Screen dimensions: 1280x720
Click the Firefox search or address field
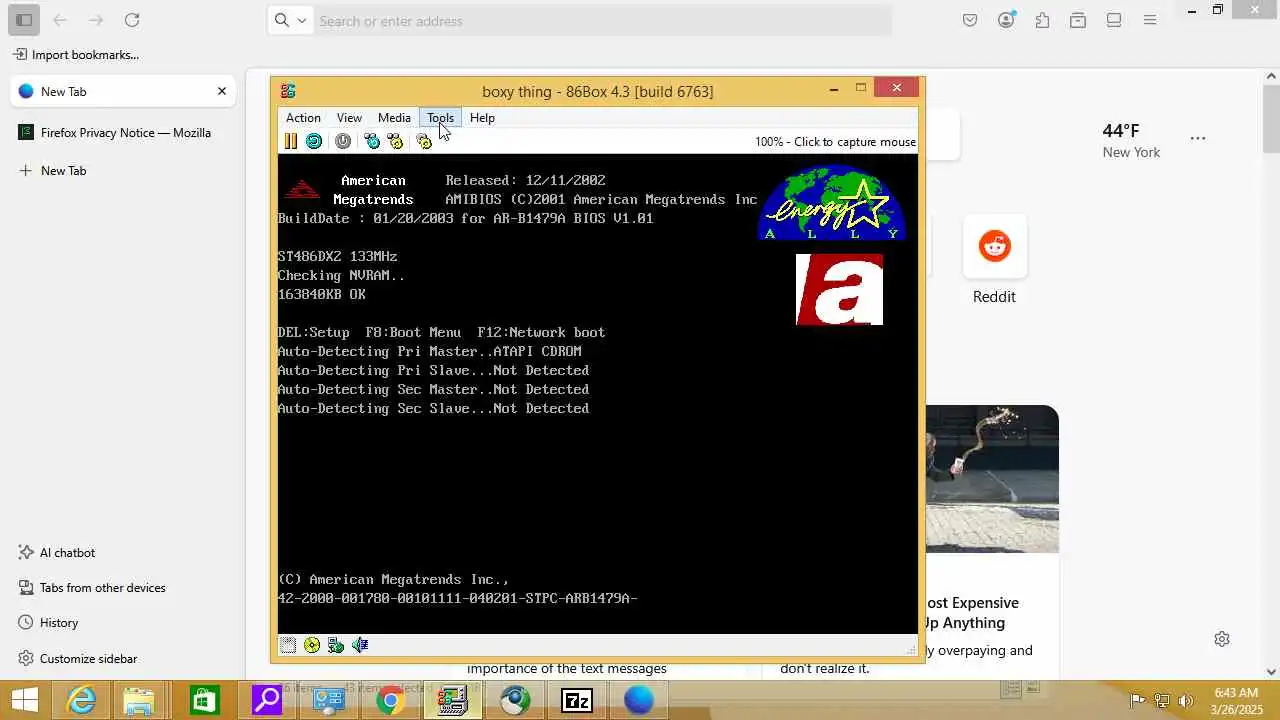(x=603, y=20)
